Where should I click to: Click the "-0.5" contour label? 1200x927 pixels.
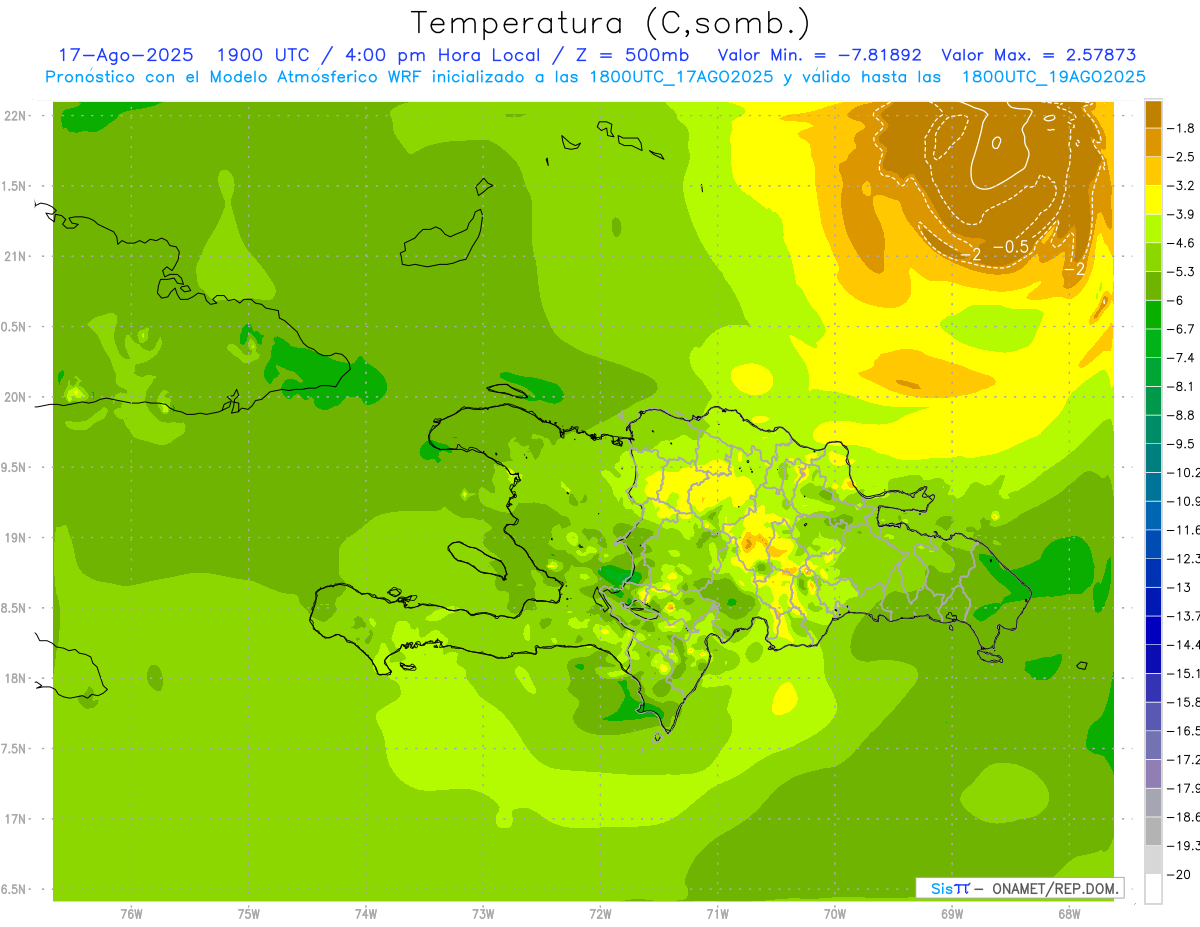(1010, 247)
